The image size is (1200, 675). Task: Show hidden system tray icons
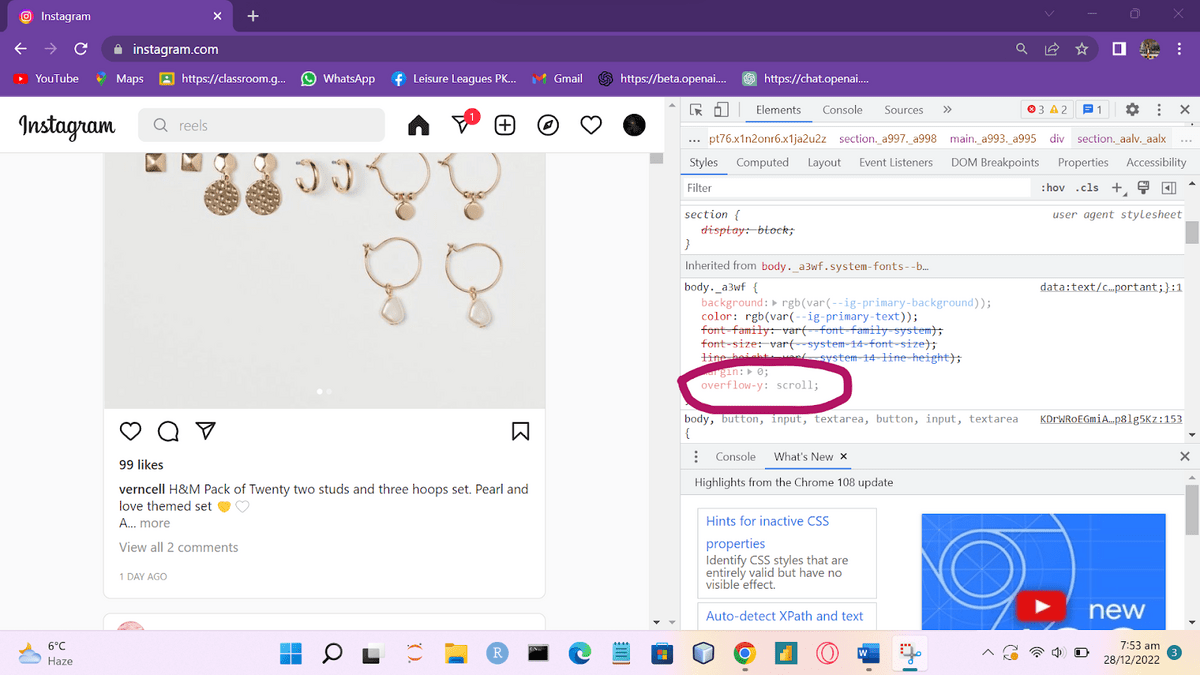987,653
